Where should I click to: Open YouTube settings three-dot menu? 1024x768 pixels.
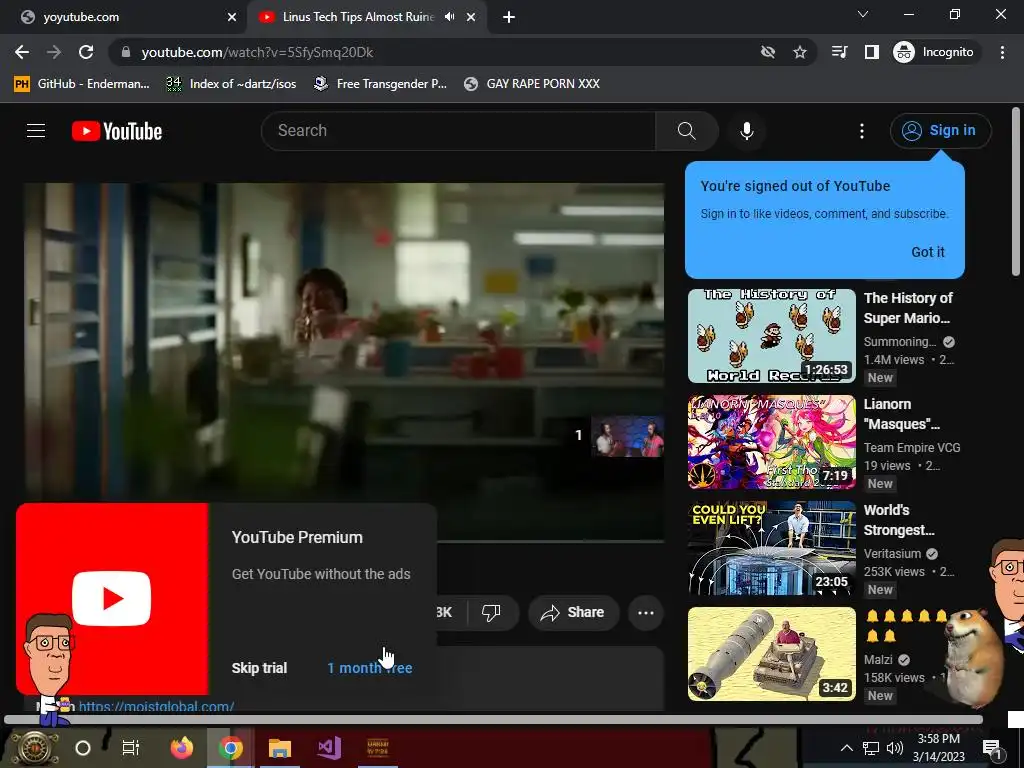pos(861,131)
